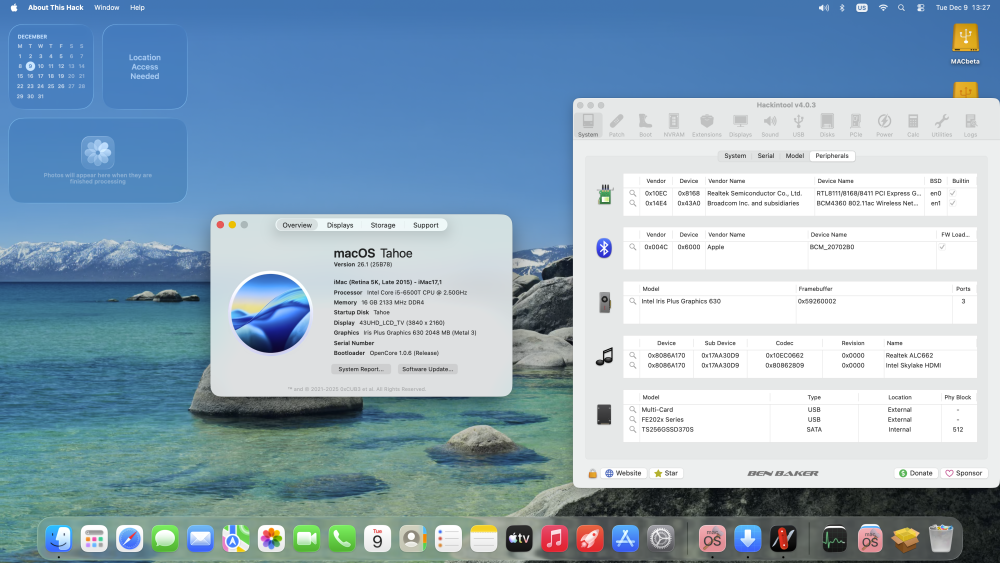Open Finder from the Dock
The image size is (1000, 563).
(x=59, y=539)
